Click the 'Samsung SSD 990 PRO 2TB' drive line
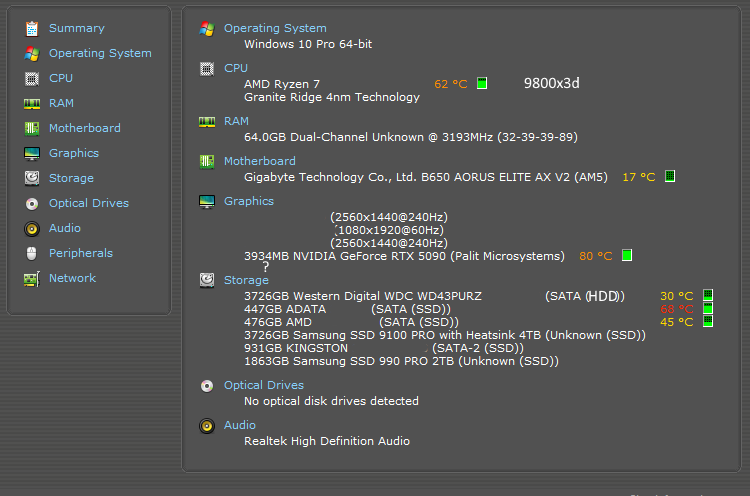 pyautogui.click(x=401, y=361)
